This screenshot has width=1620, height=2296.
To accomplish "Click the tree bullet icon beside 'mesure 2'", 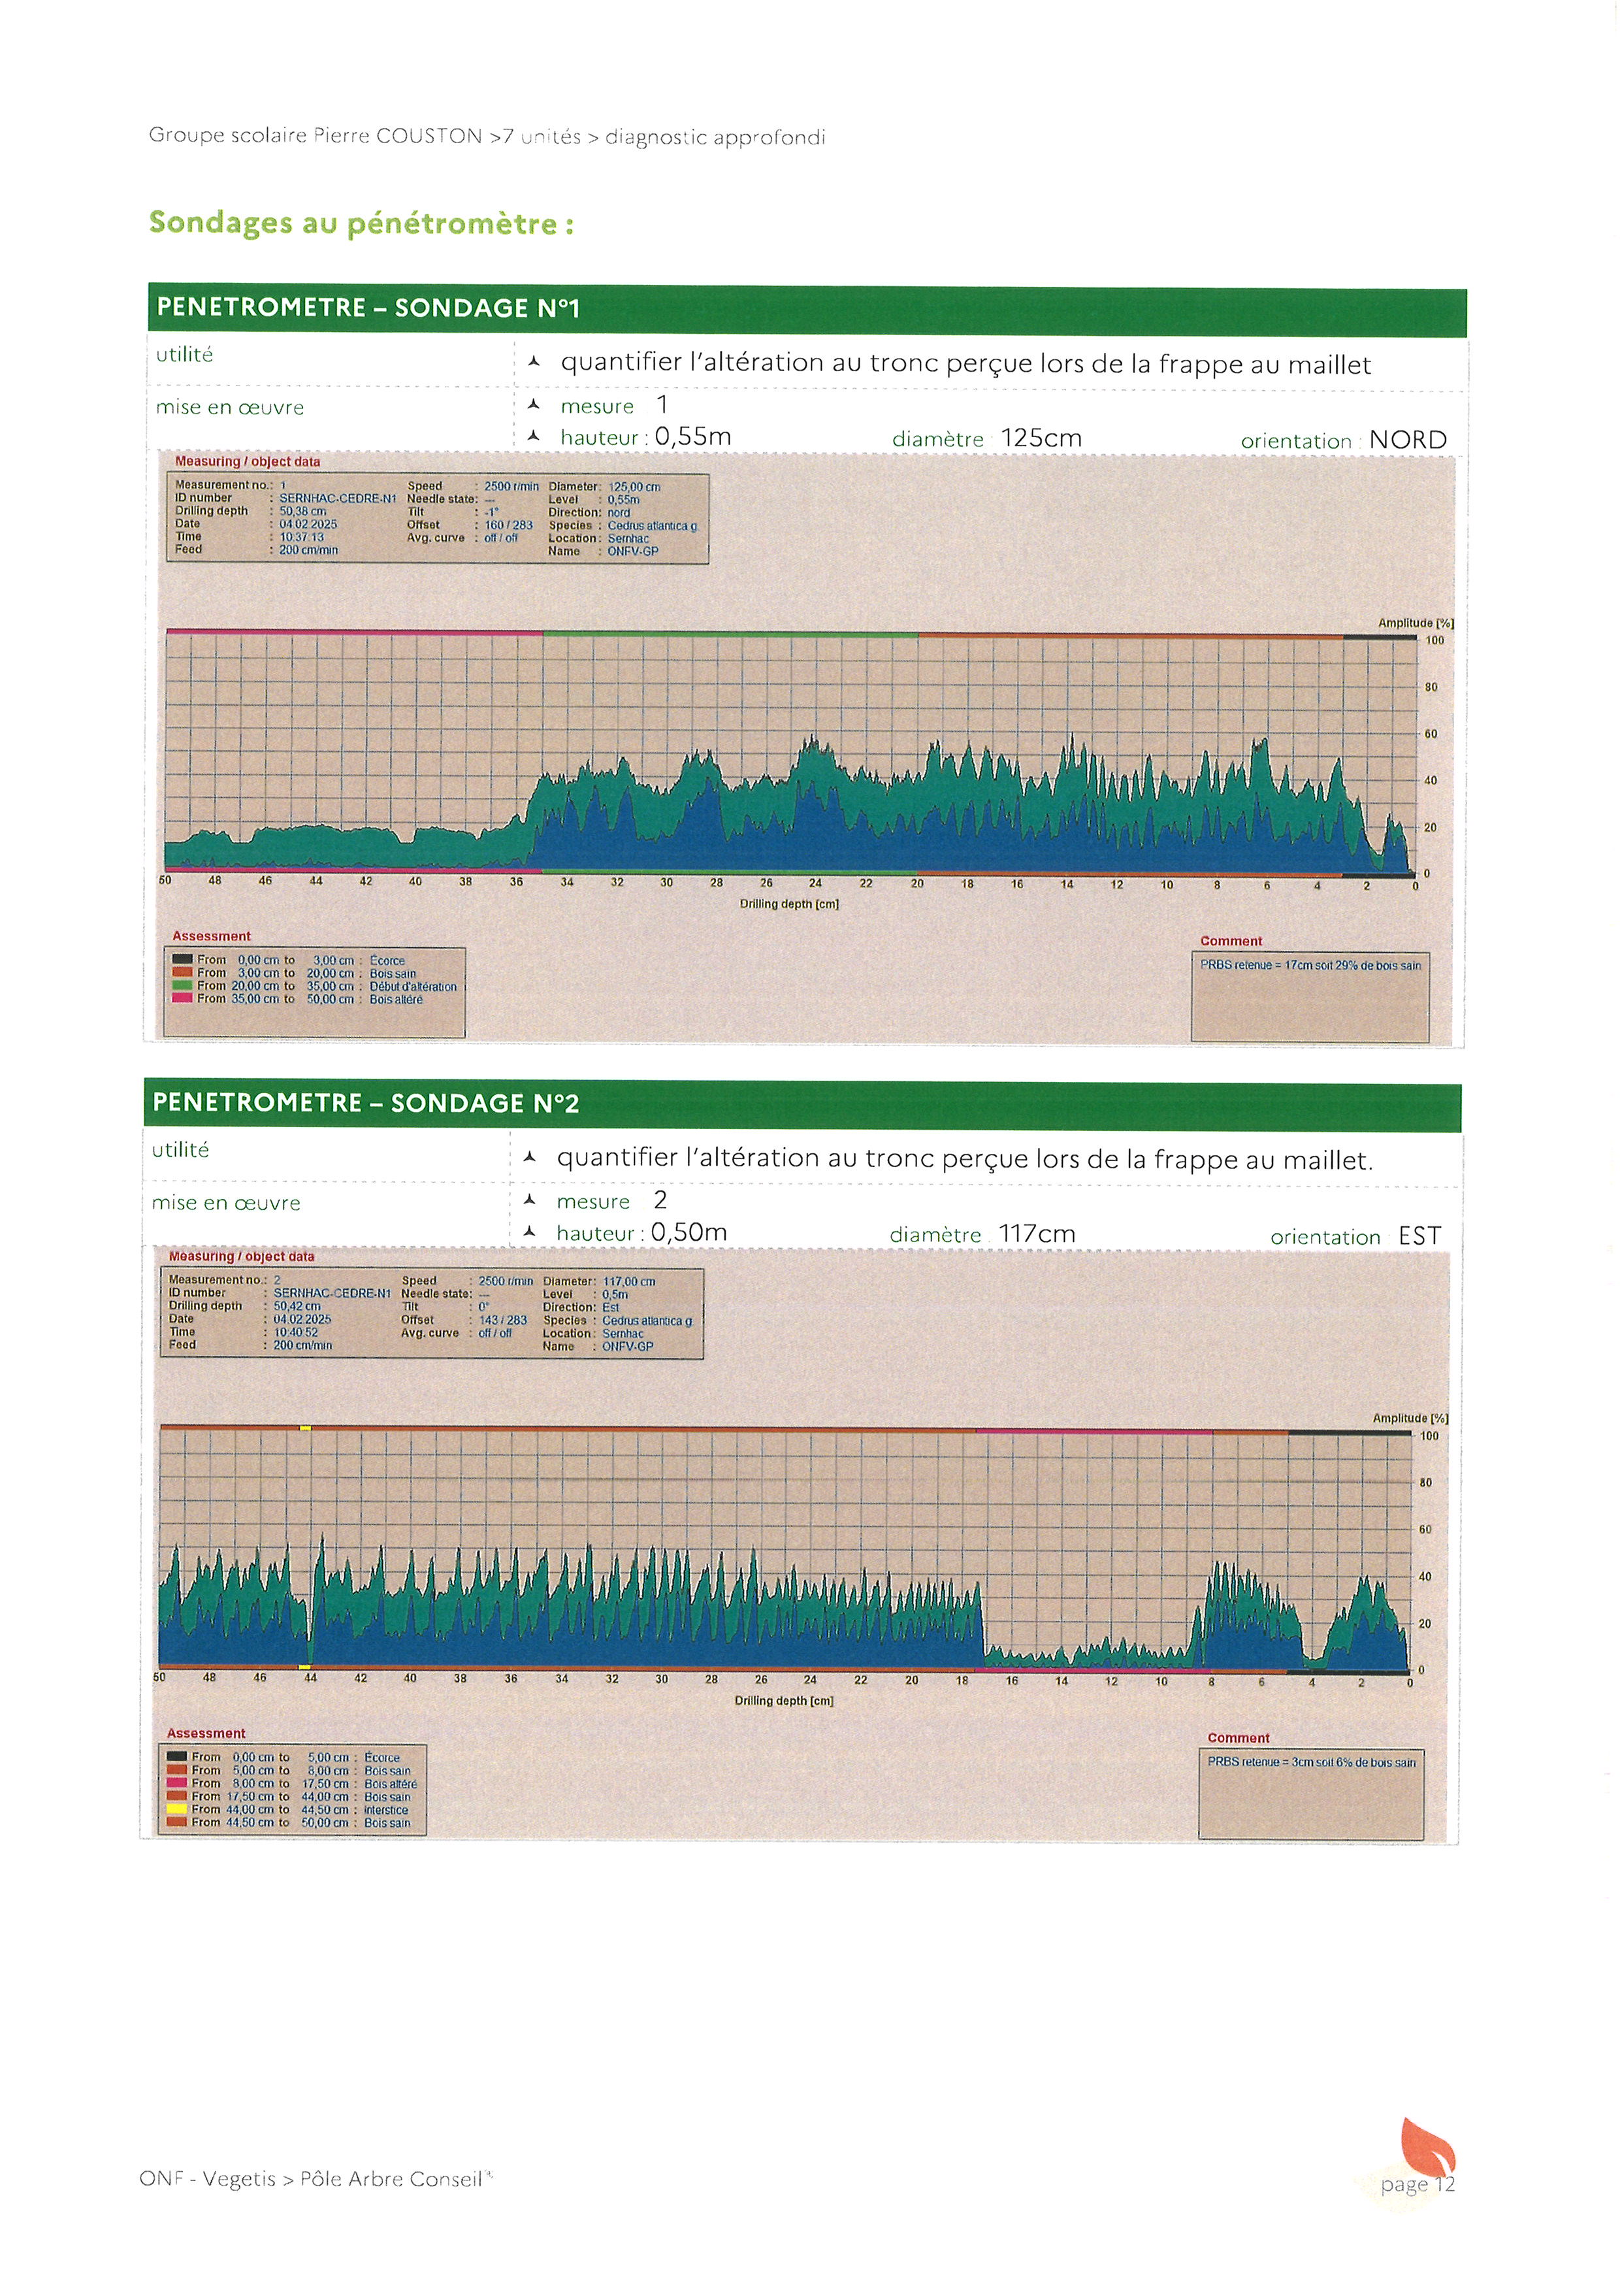I will click(530, 1200).
